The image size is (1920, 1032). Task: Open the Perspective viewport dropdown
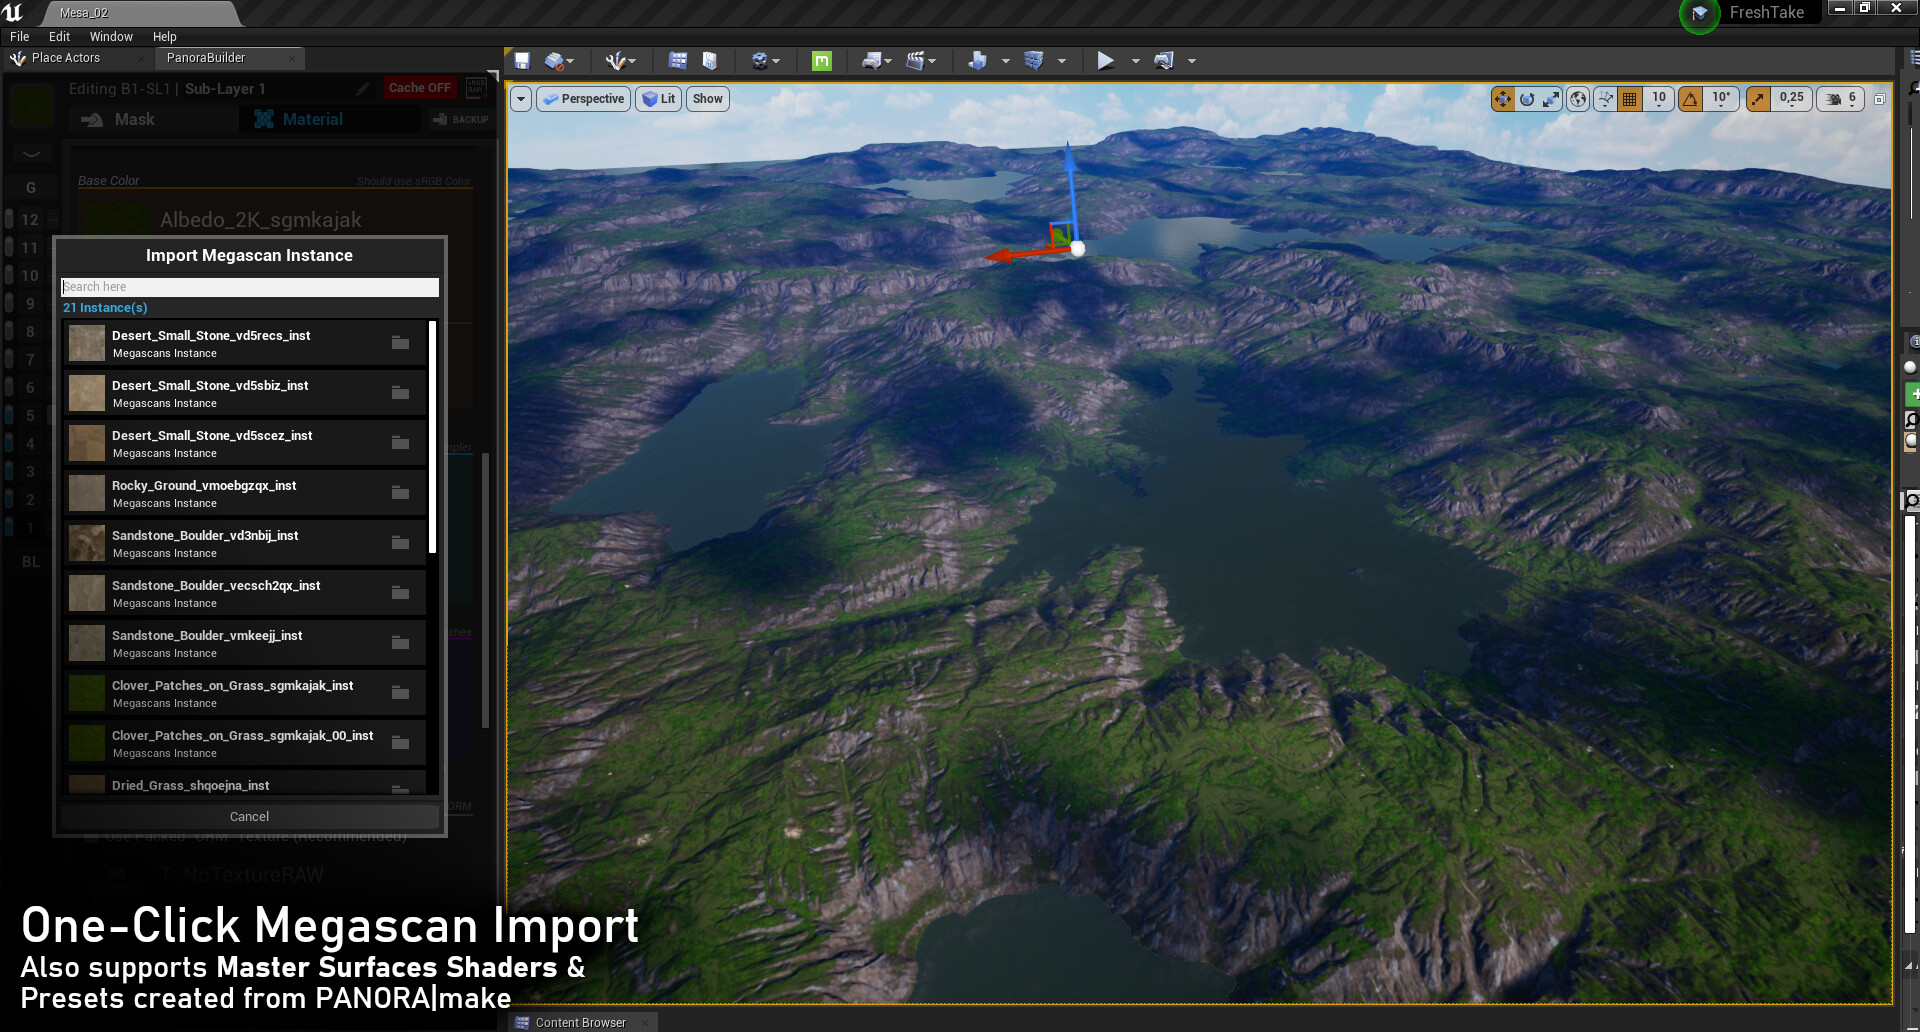coord(583,98)
